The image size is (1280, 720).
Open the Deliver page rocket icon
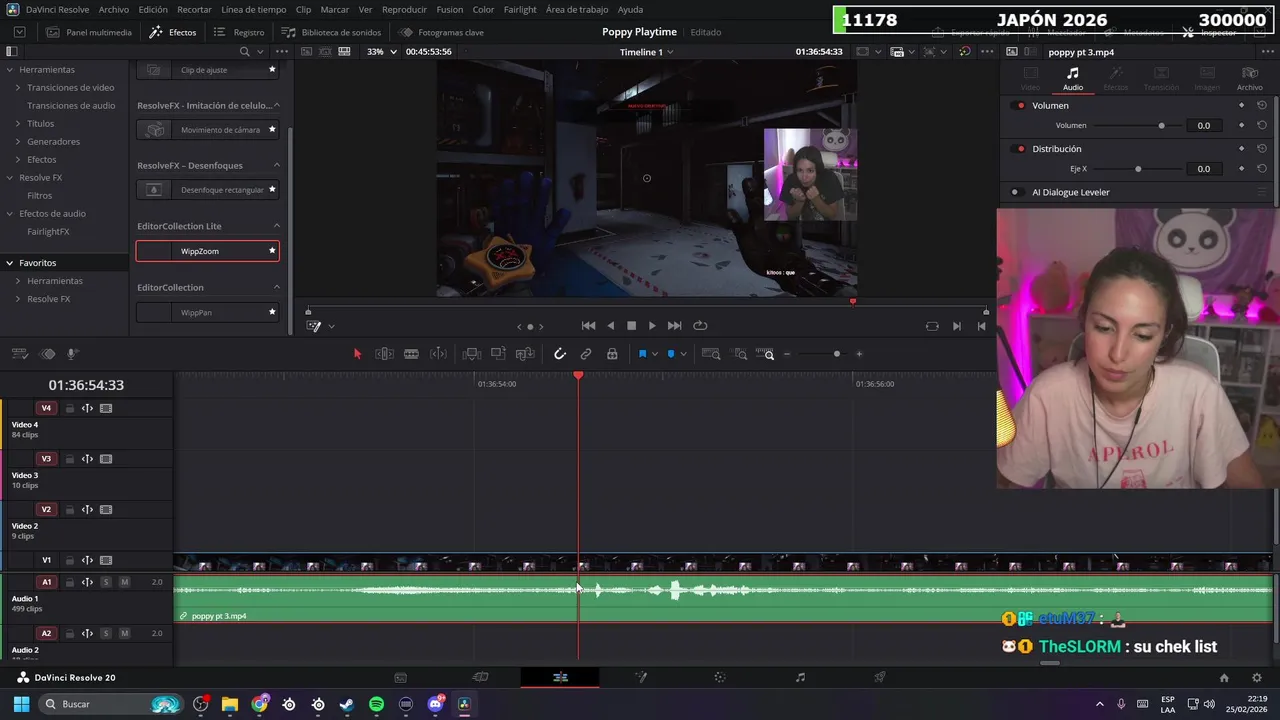(x=880, y=677)
